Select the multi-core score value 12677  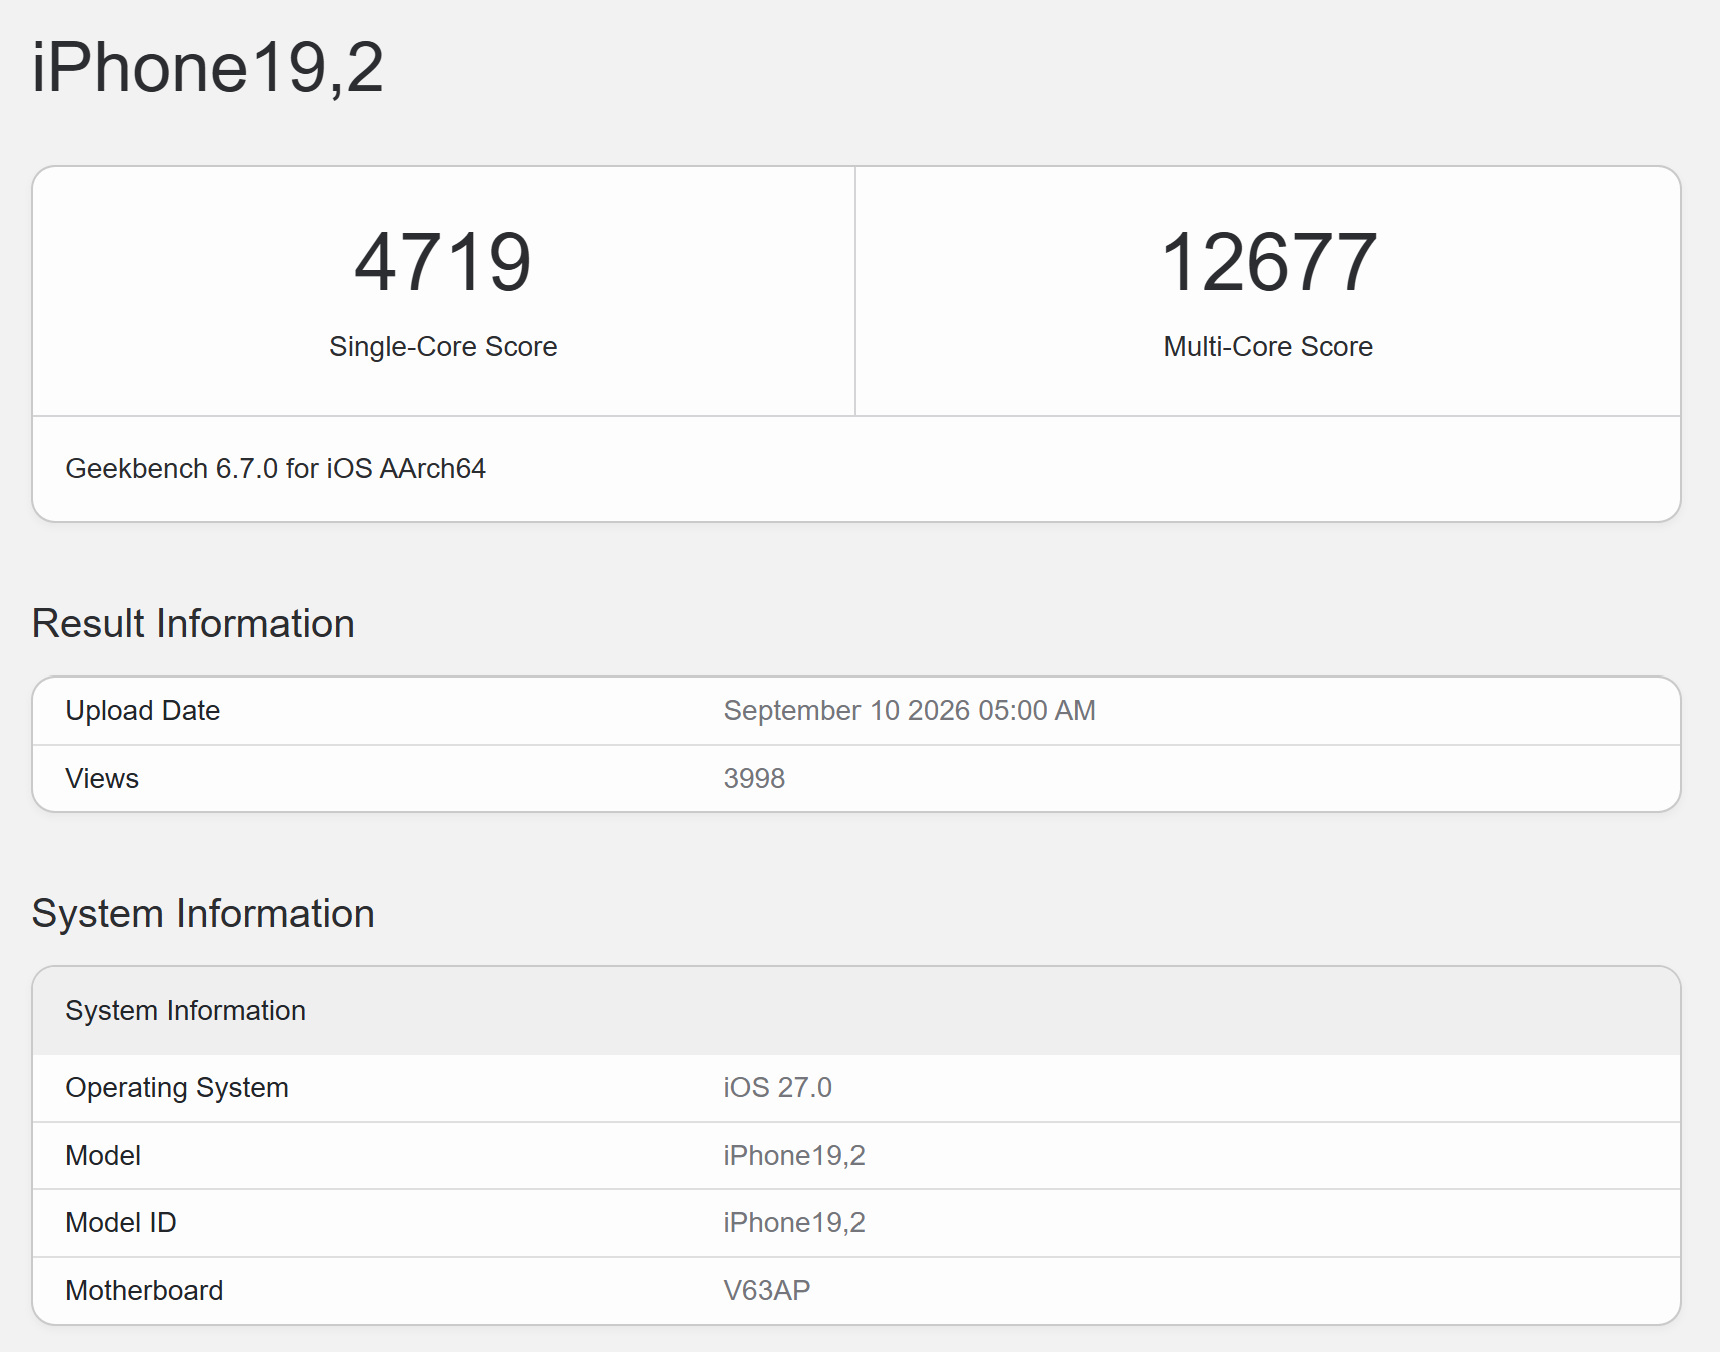pyautogui.click(x=1268, y=262)
